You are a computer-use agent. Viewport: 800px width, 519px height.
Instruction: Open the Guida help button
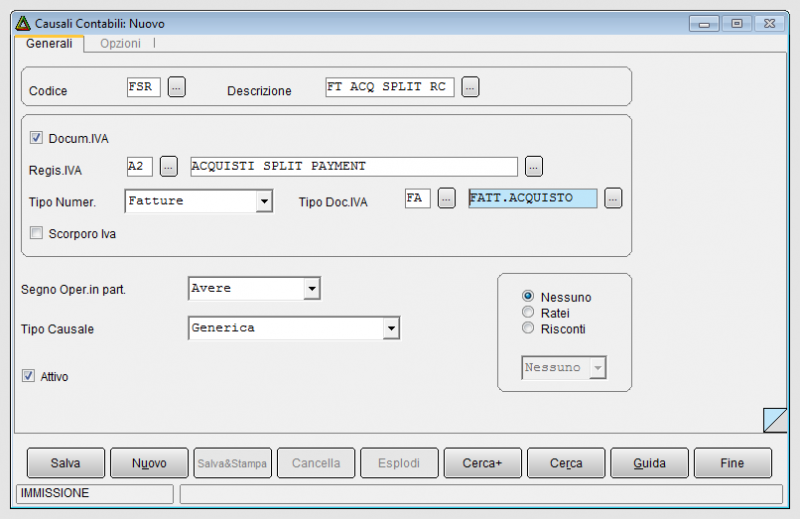[x=649, y=463]
